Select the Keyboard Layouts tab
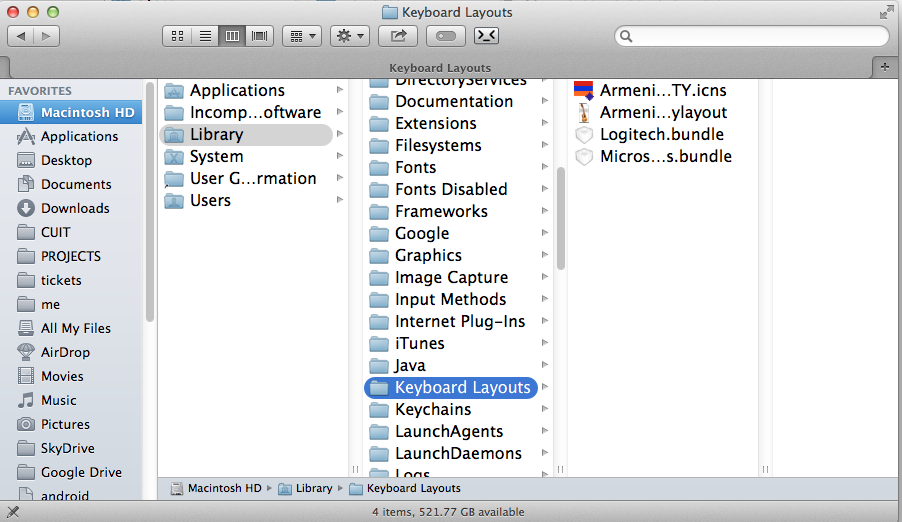The height and width of the screenshot is (522, 902). point(440,68)
